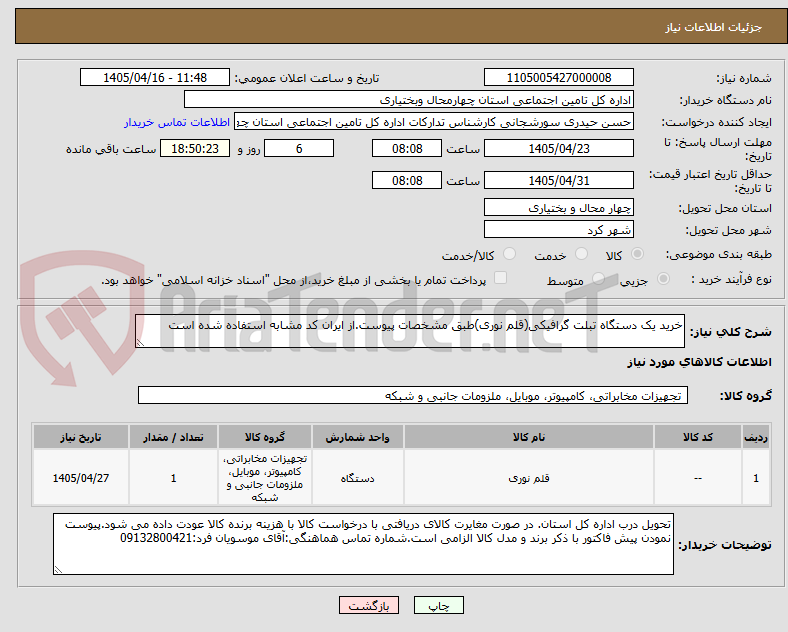Click the remaining time 18:50:23 field
Viewport: 788px width, 632px height.
[195, 148]
